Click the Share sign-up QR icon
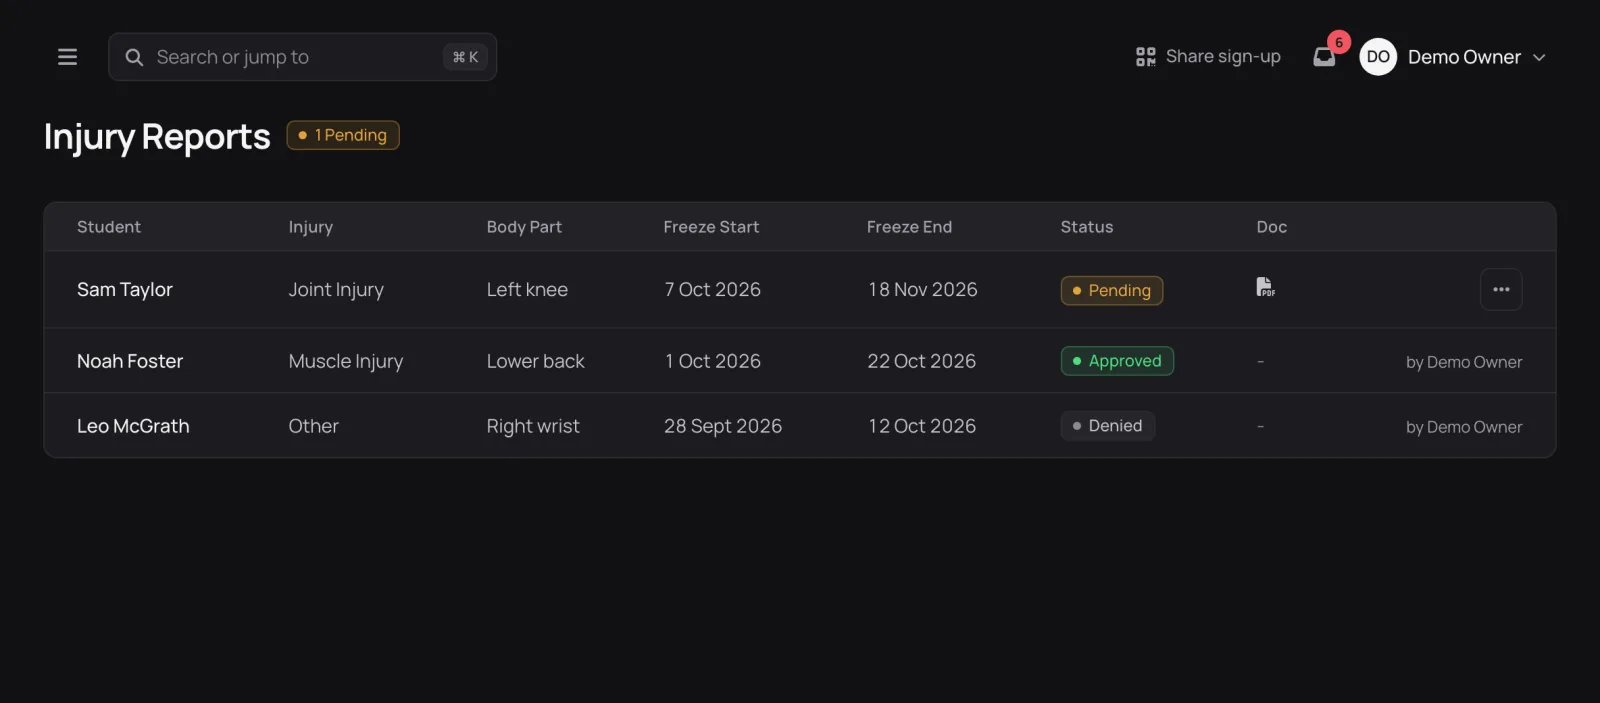Screen dimensions: 1600x703 click(x=1145, y=57)
